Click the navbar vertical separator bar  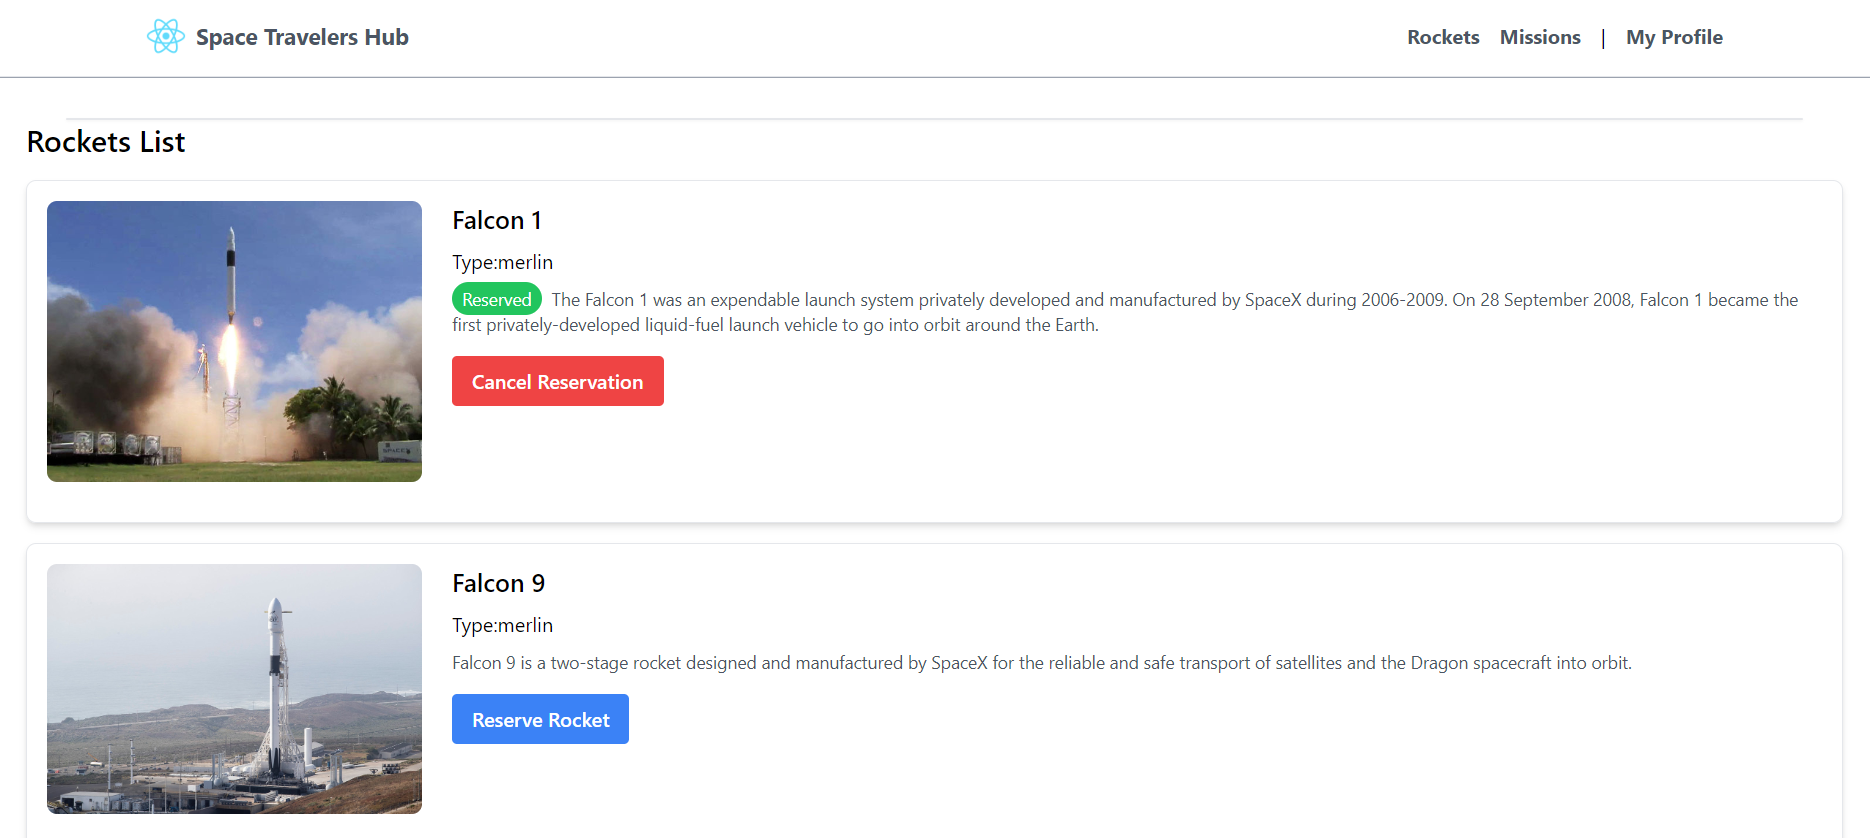(1603, 38)
